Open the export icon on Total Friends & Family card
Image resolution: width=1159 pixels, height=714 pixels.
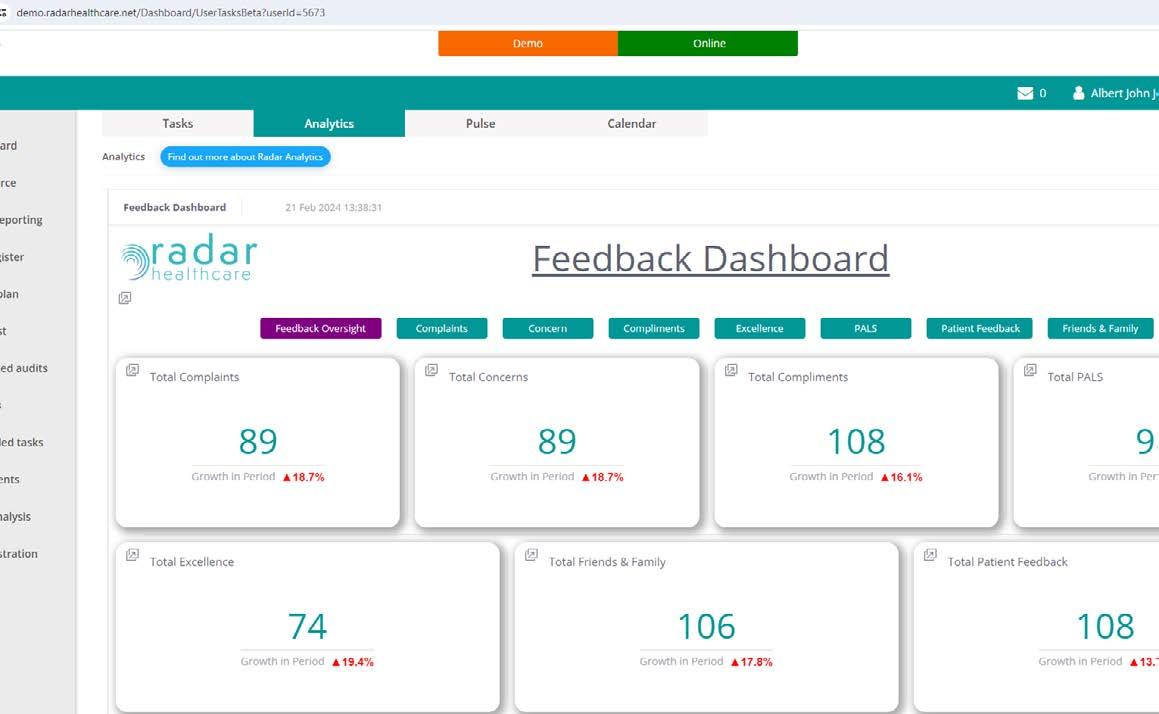(x=531, y=555)
